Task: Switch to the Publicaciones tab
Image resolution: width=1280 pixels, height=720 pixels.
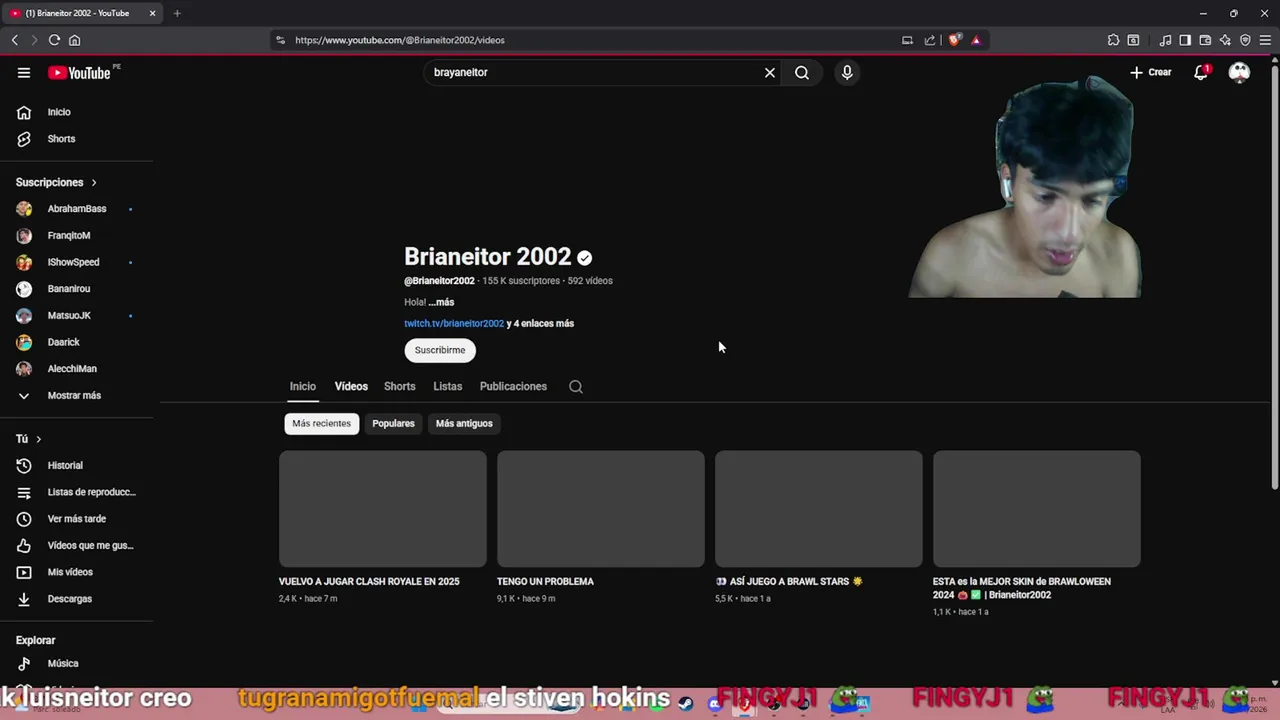Action: [x=513, y=386]
